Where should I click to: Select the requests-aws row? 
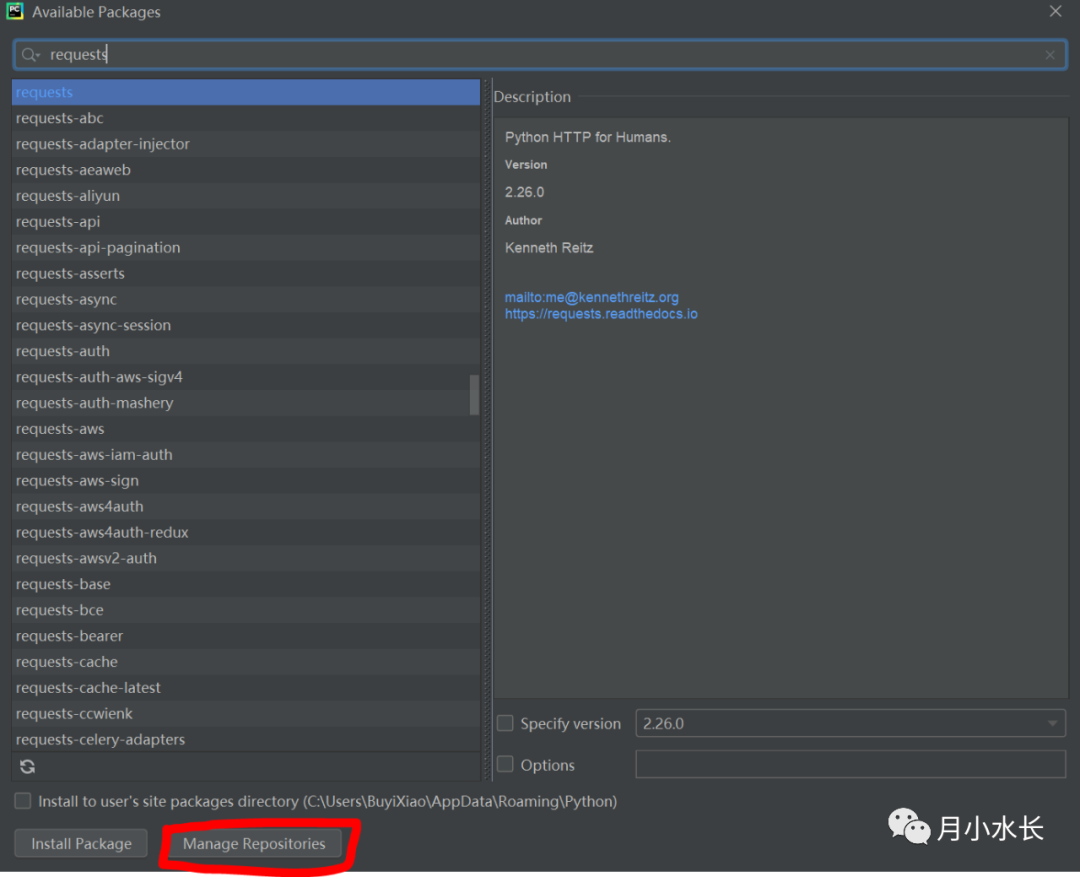pos(246,429)
